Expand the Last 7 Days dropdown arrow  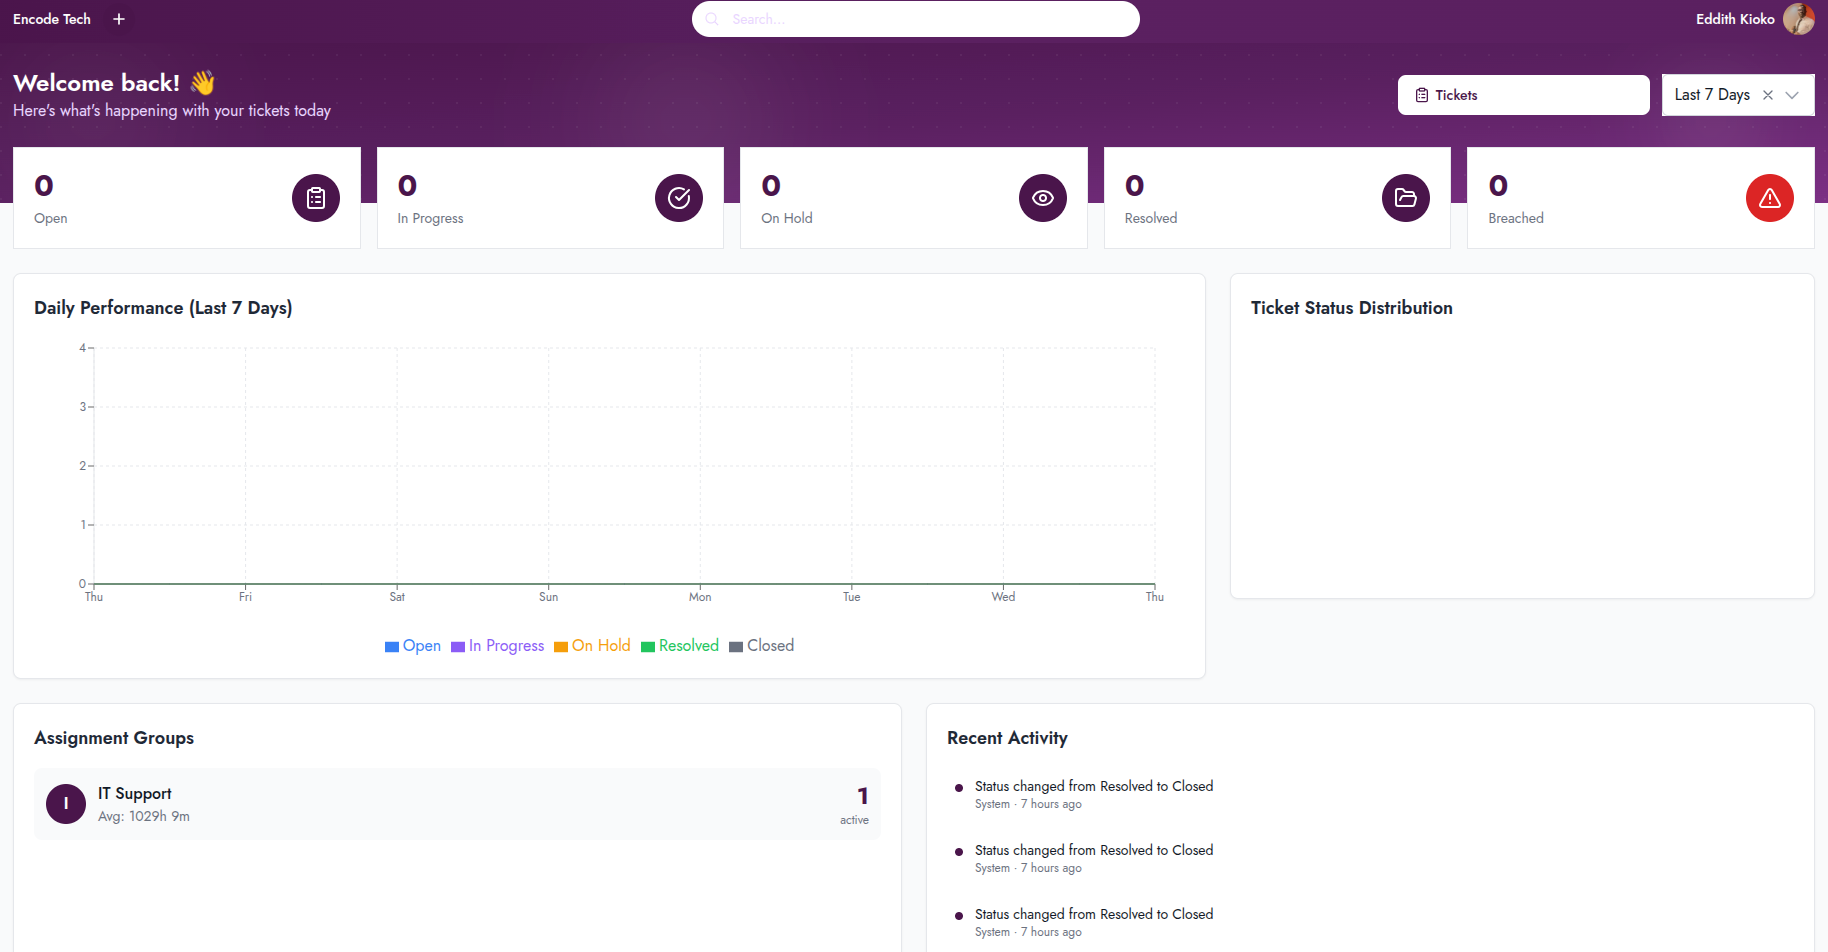[1792, 95]
